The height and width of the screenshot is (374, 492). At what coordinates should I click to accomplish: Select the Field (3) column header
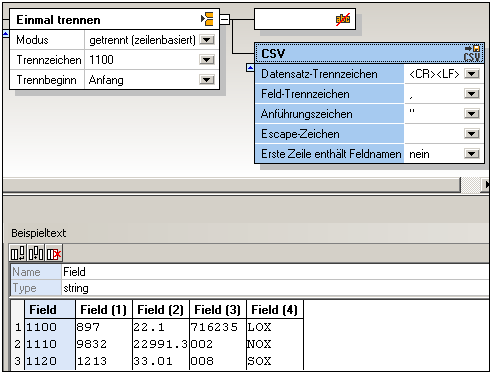pyautogui.click(x=218, y=310)
